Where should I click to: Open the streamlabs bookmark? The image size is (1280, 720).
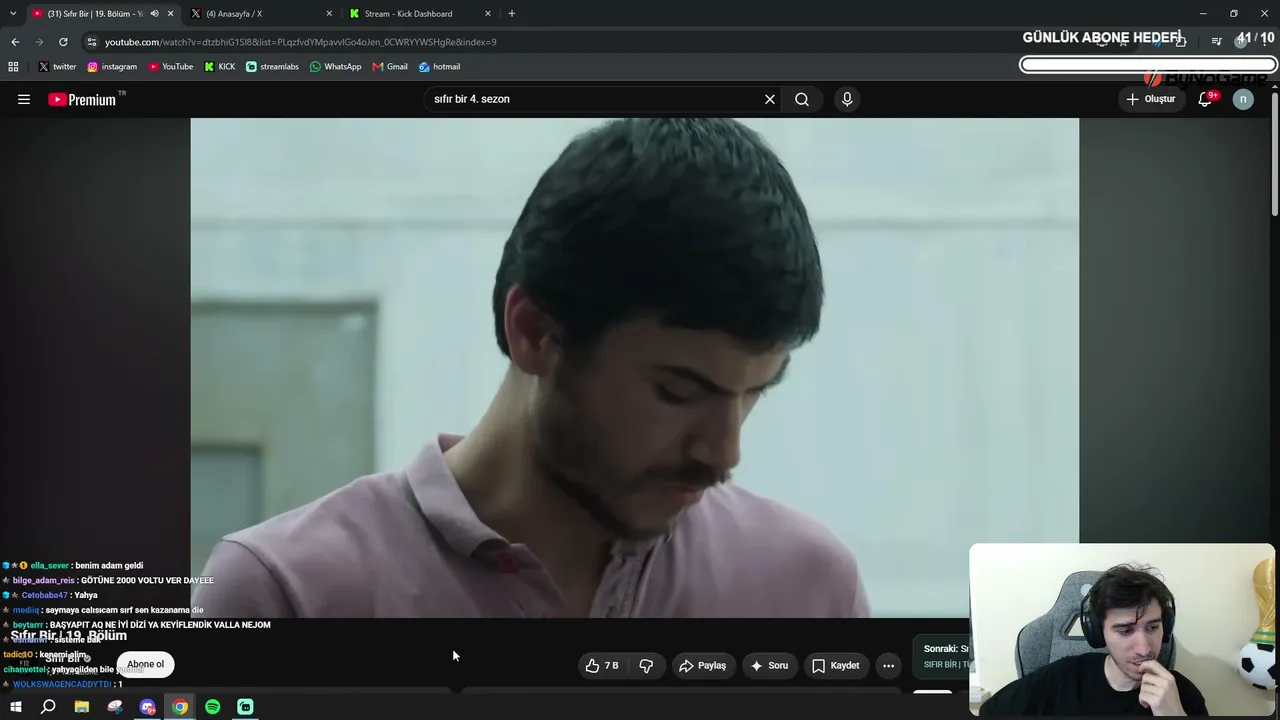[x=272, y=67]
